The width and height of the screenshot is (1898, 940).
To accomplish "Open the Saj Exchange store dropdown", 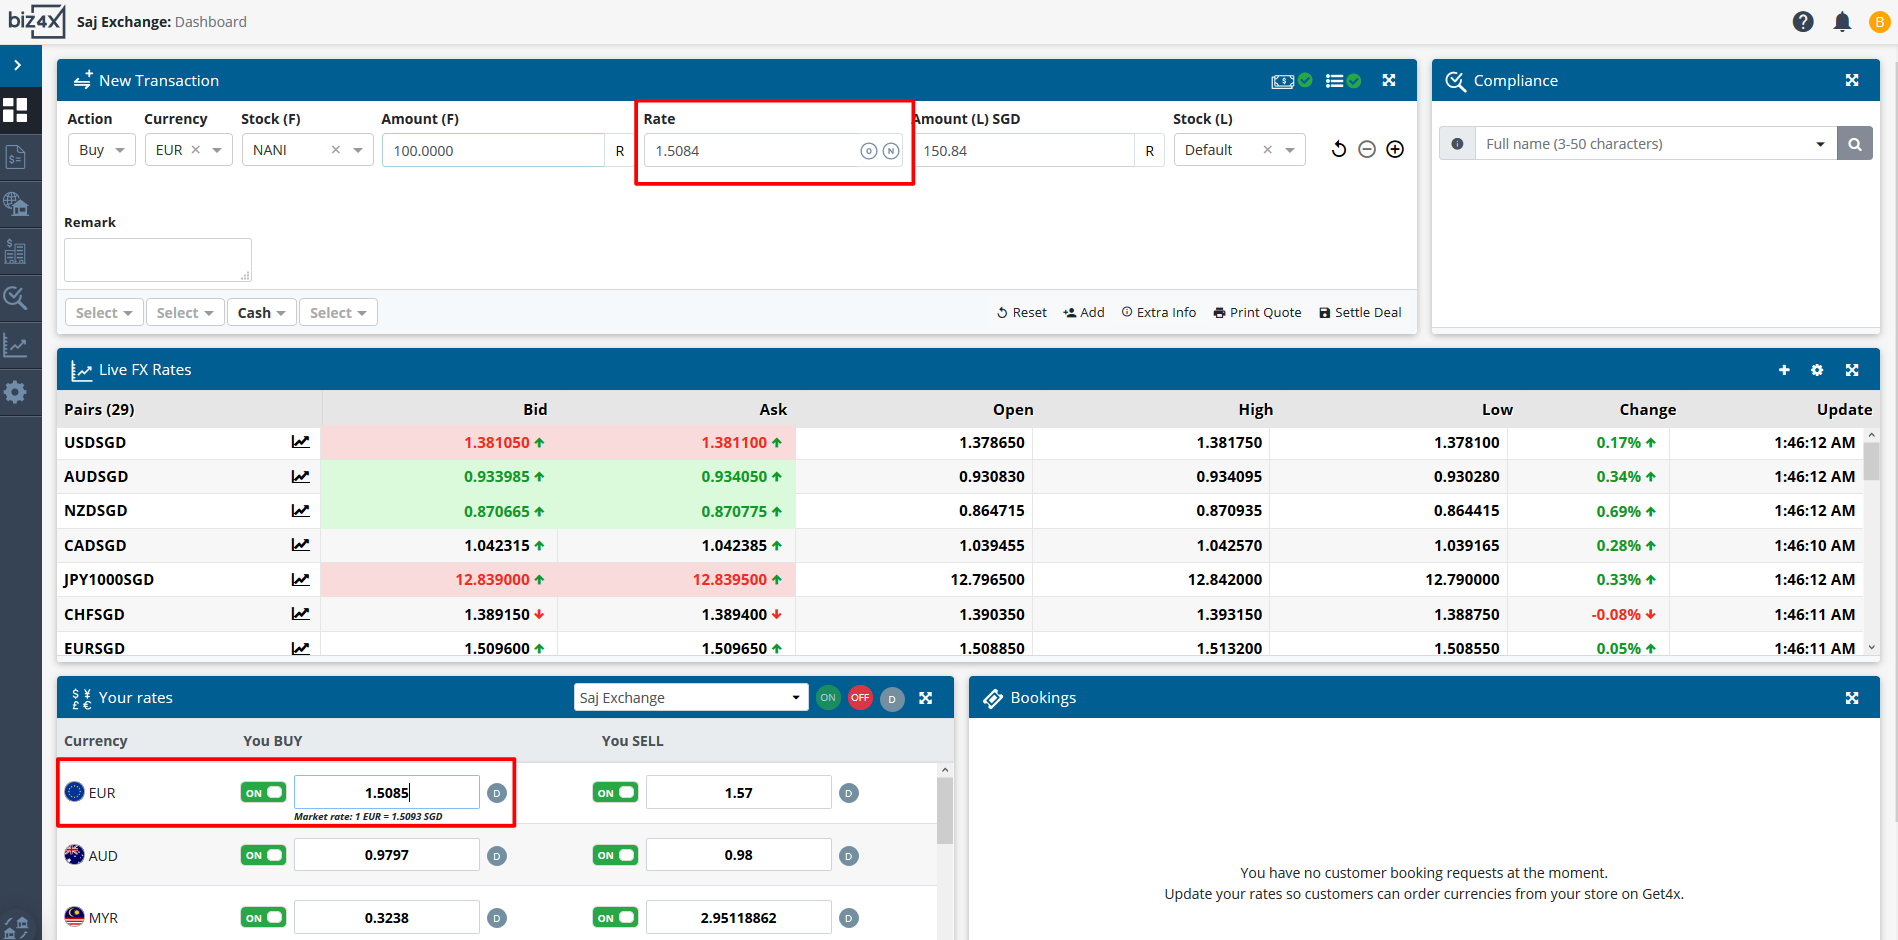I will click(691, 697).
